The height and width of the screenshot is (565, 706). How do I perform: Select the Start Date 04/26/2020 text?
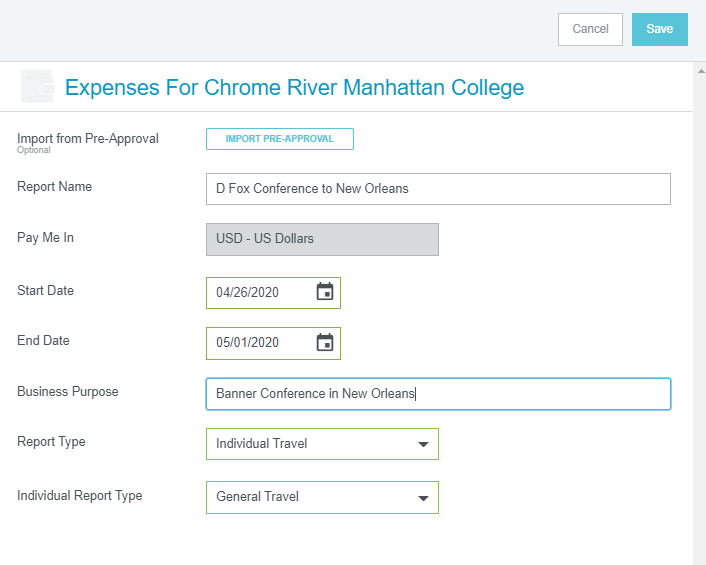[247, 293]
